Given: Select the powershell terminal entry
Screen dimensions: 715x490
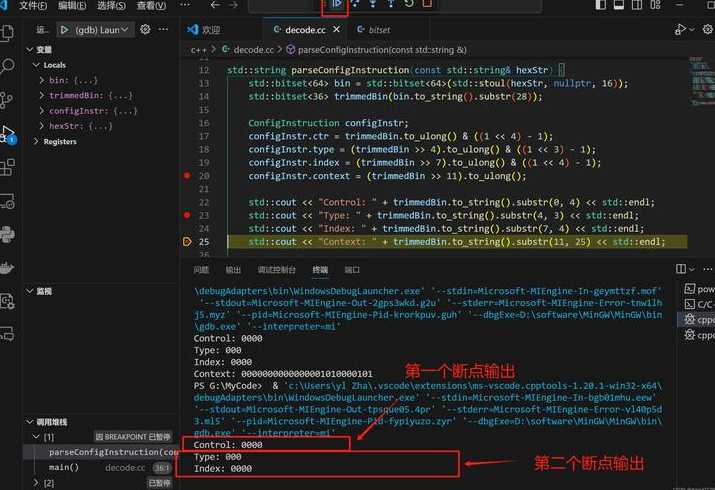Looking at the screenshot, I should point(699,289).
